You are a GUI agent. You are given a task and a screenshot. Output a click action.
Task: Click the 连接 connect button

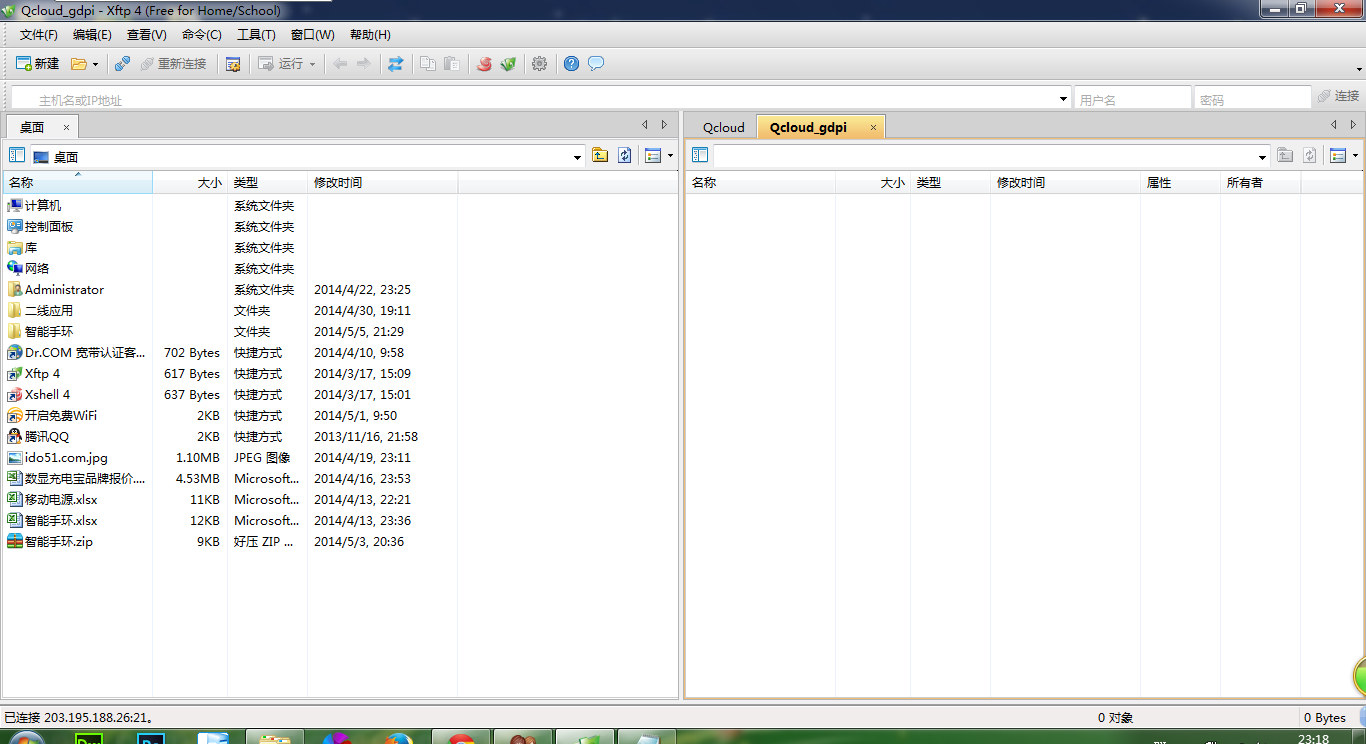(x=1339, y=96)
